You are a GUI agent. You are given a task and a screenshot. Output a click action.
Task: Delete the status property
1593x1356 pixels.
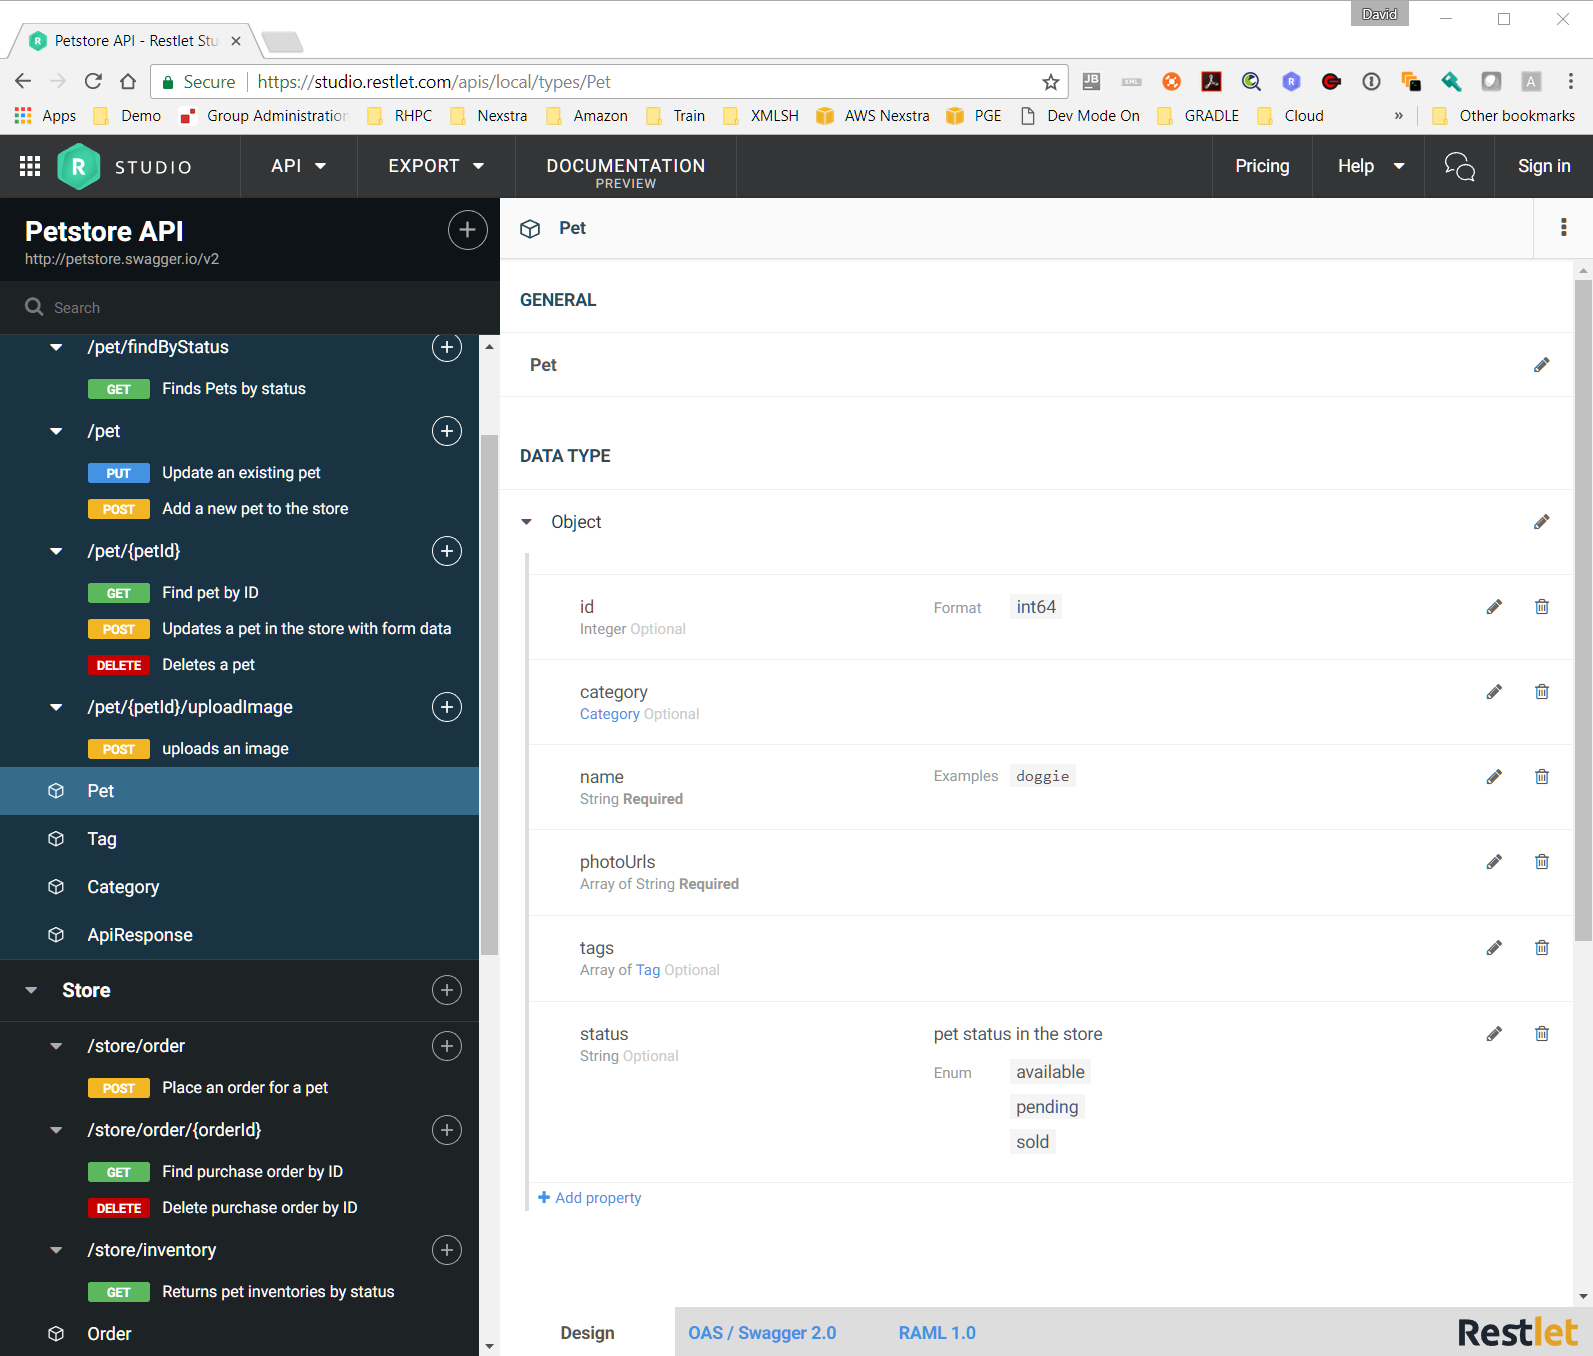[x=1542, y=1034]
